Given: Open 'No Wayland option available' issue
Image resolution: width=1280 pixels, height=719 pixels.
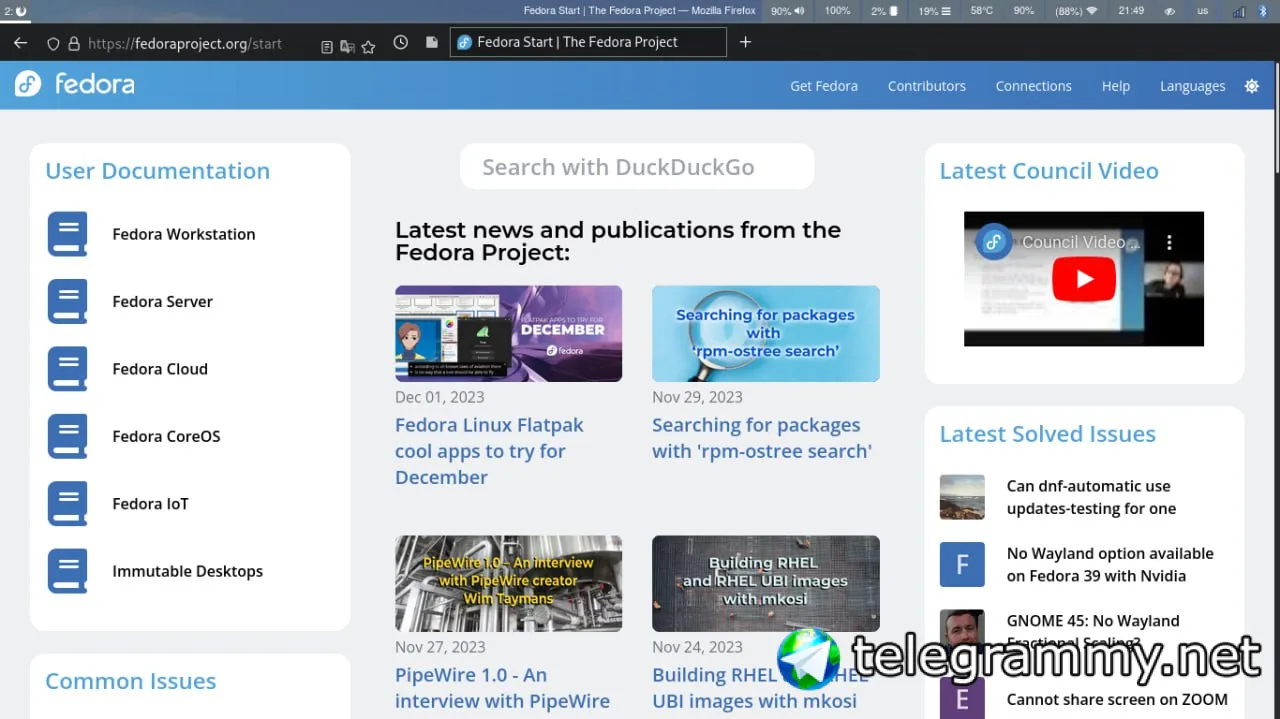Looking at the screenshot, I should pyautogui.click(x=1110, y=565).
